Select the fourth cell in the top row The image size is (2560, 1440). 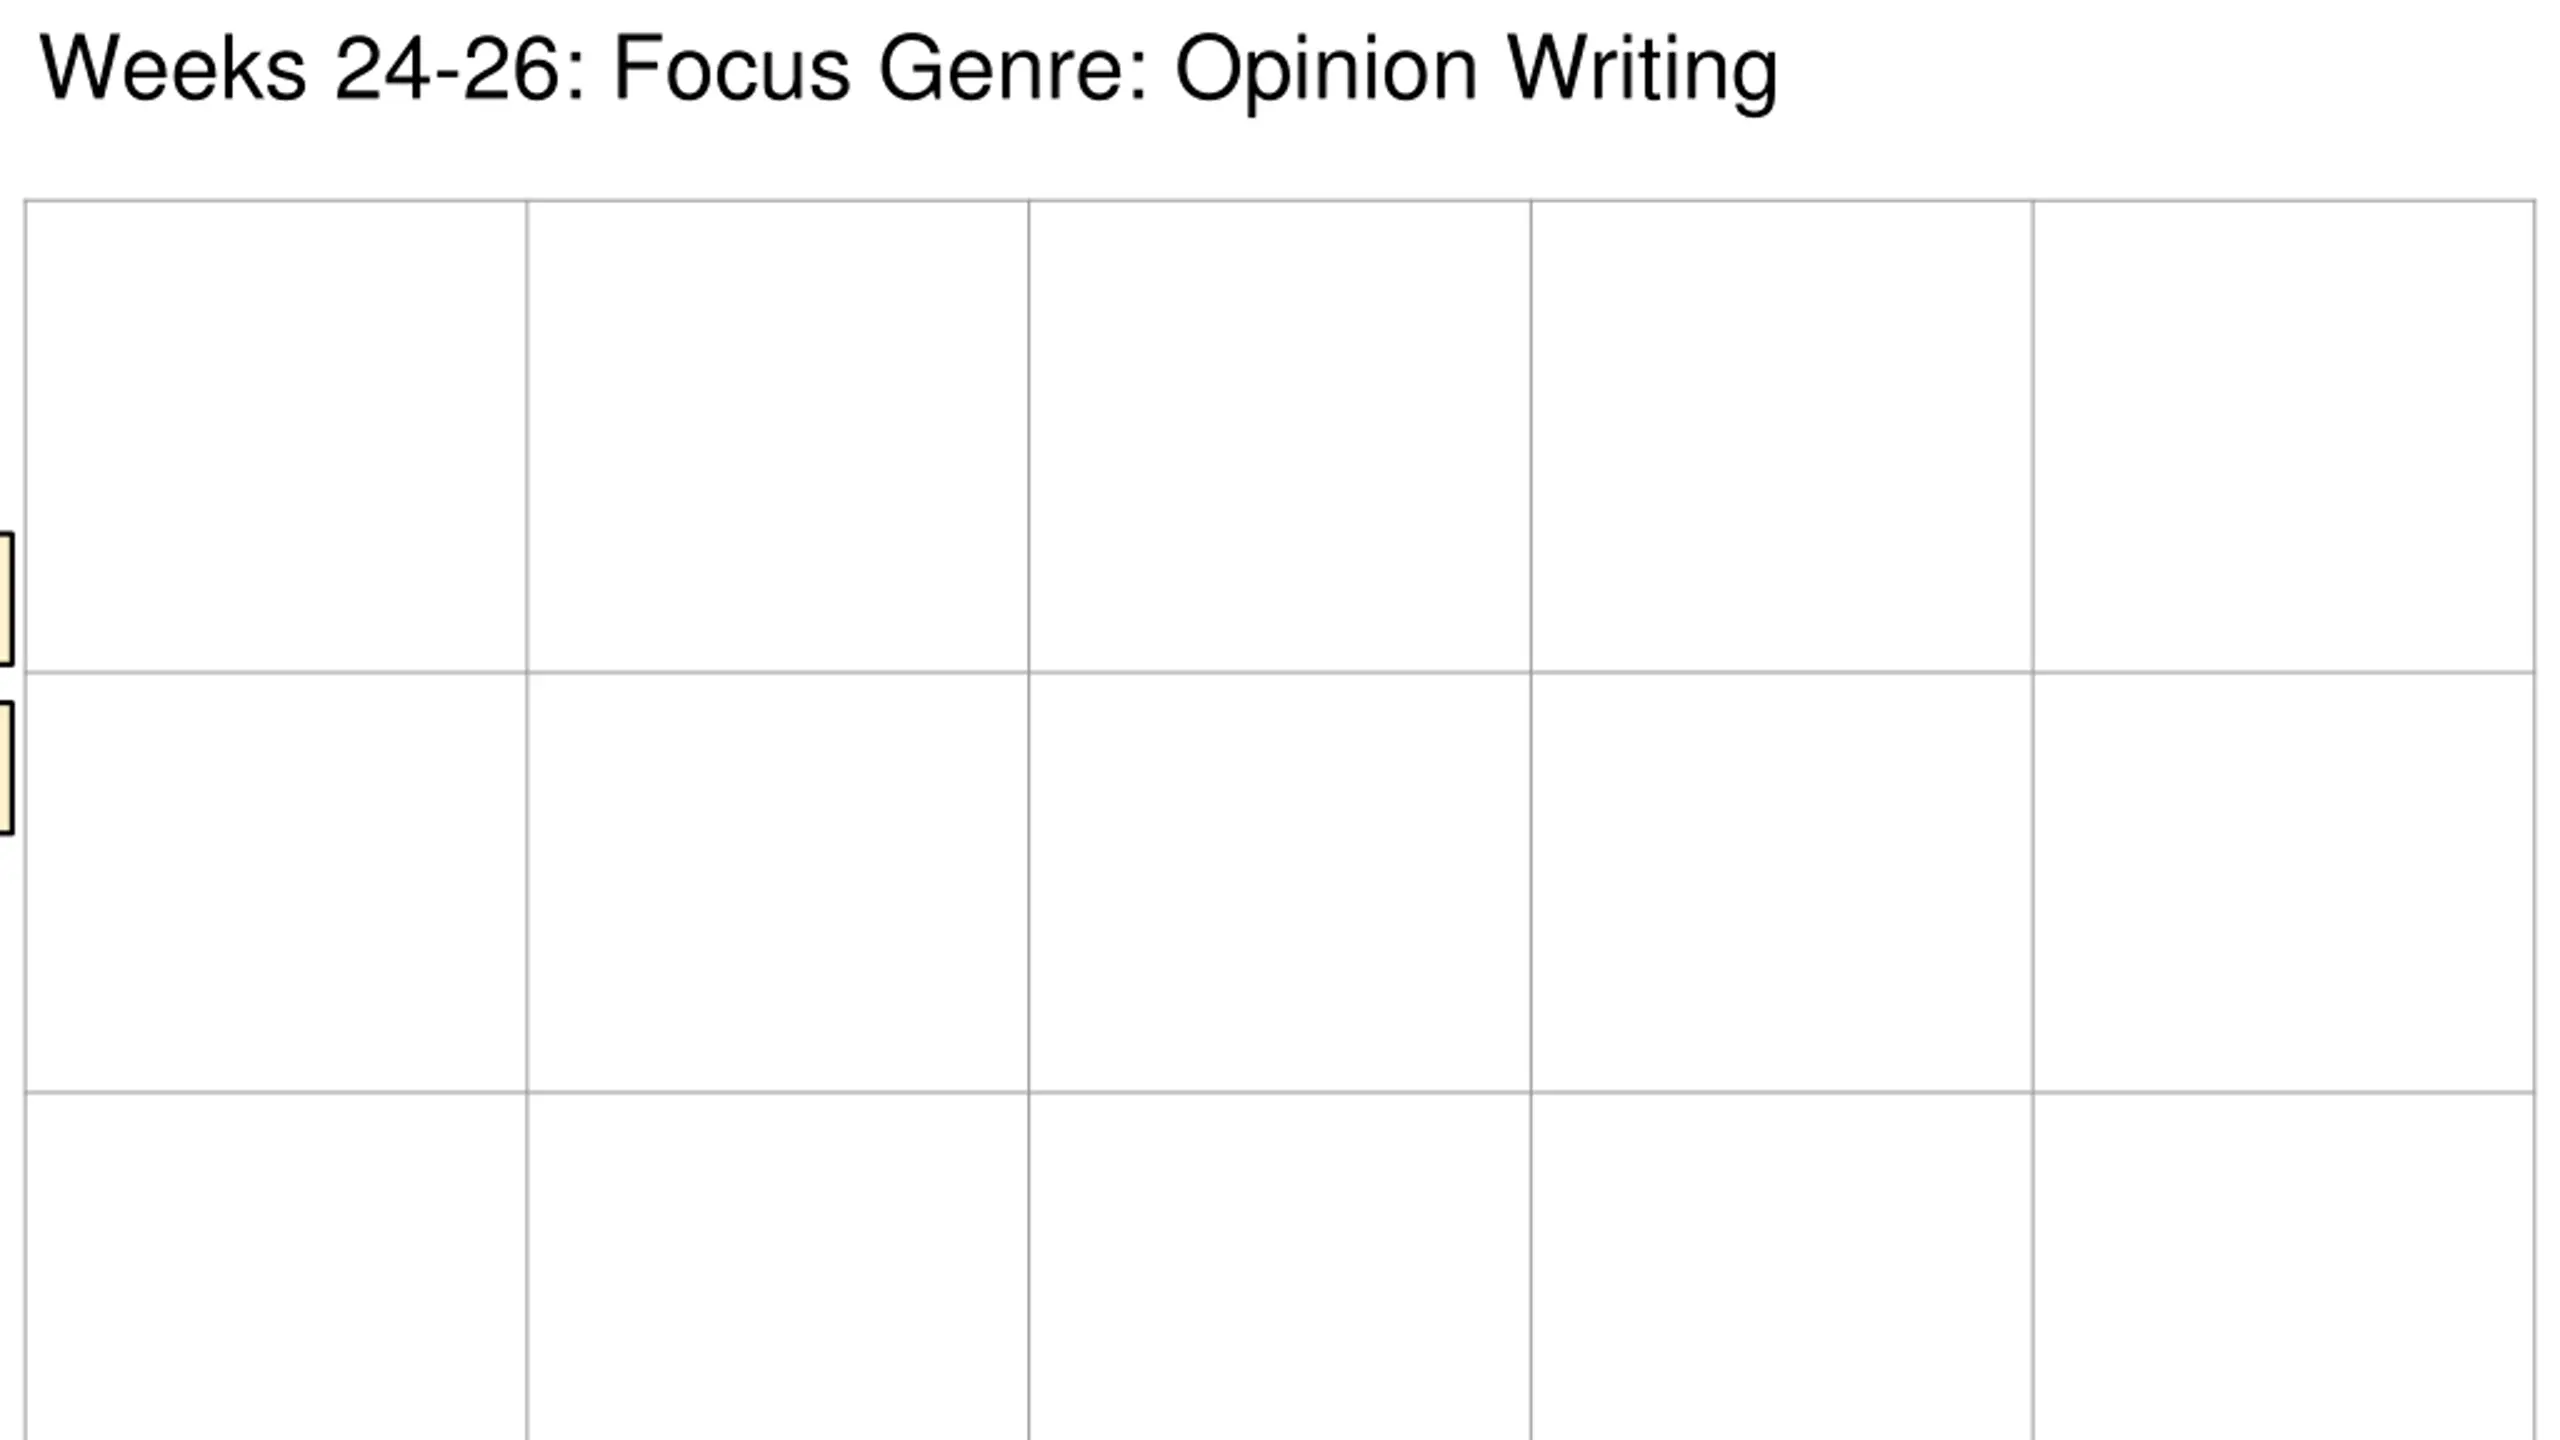[1782, 436]
